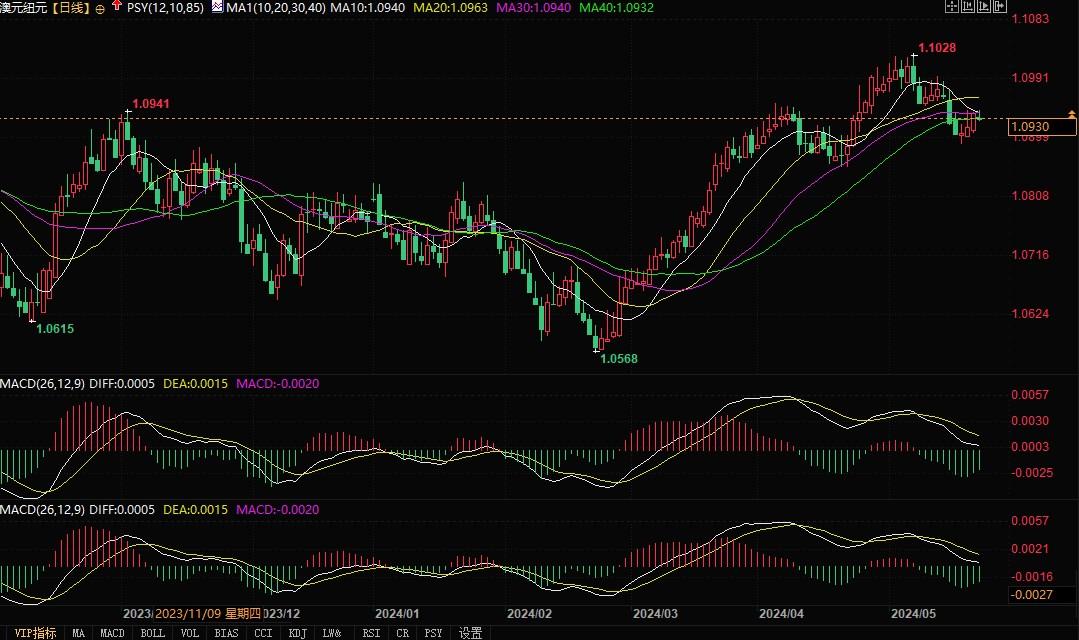Screen dimensions: 1079x640
Task: Select the KDJ indicator tab
Action: tap(297, 633)
